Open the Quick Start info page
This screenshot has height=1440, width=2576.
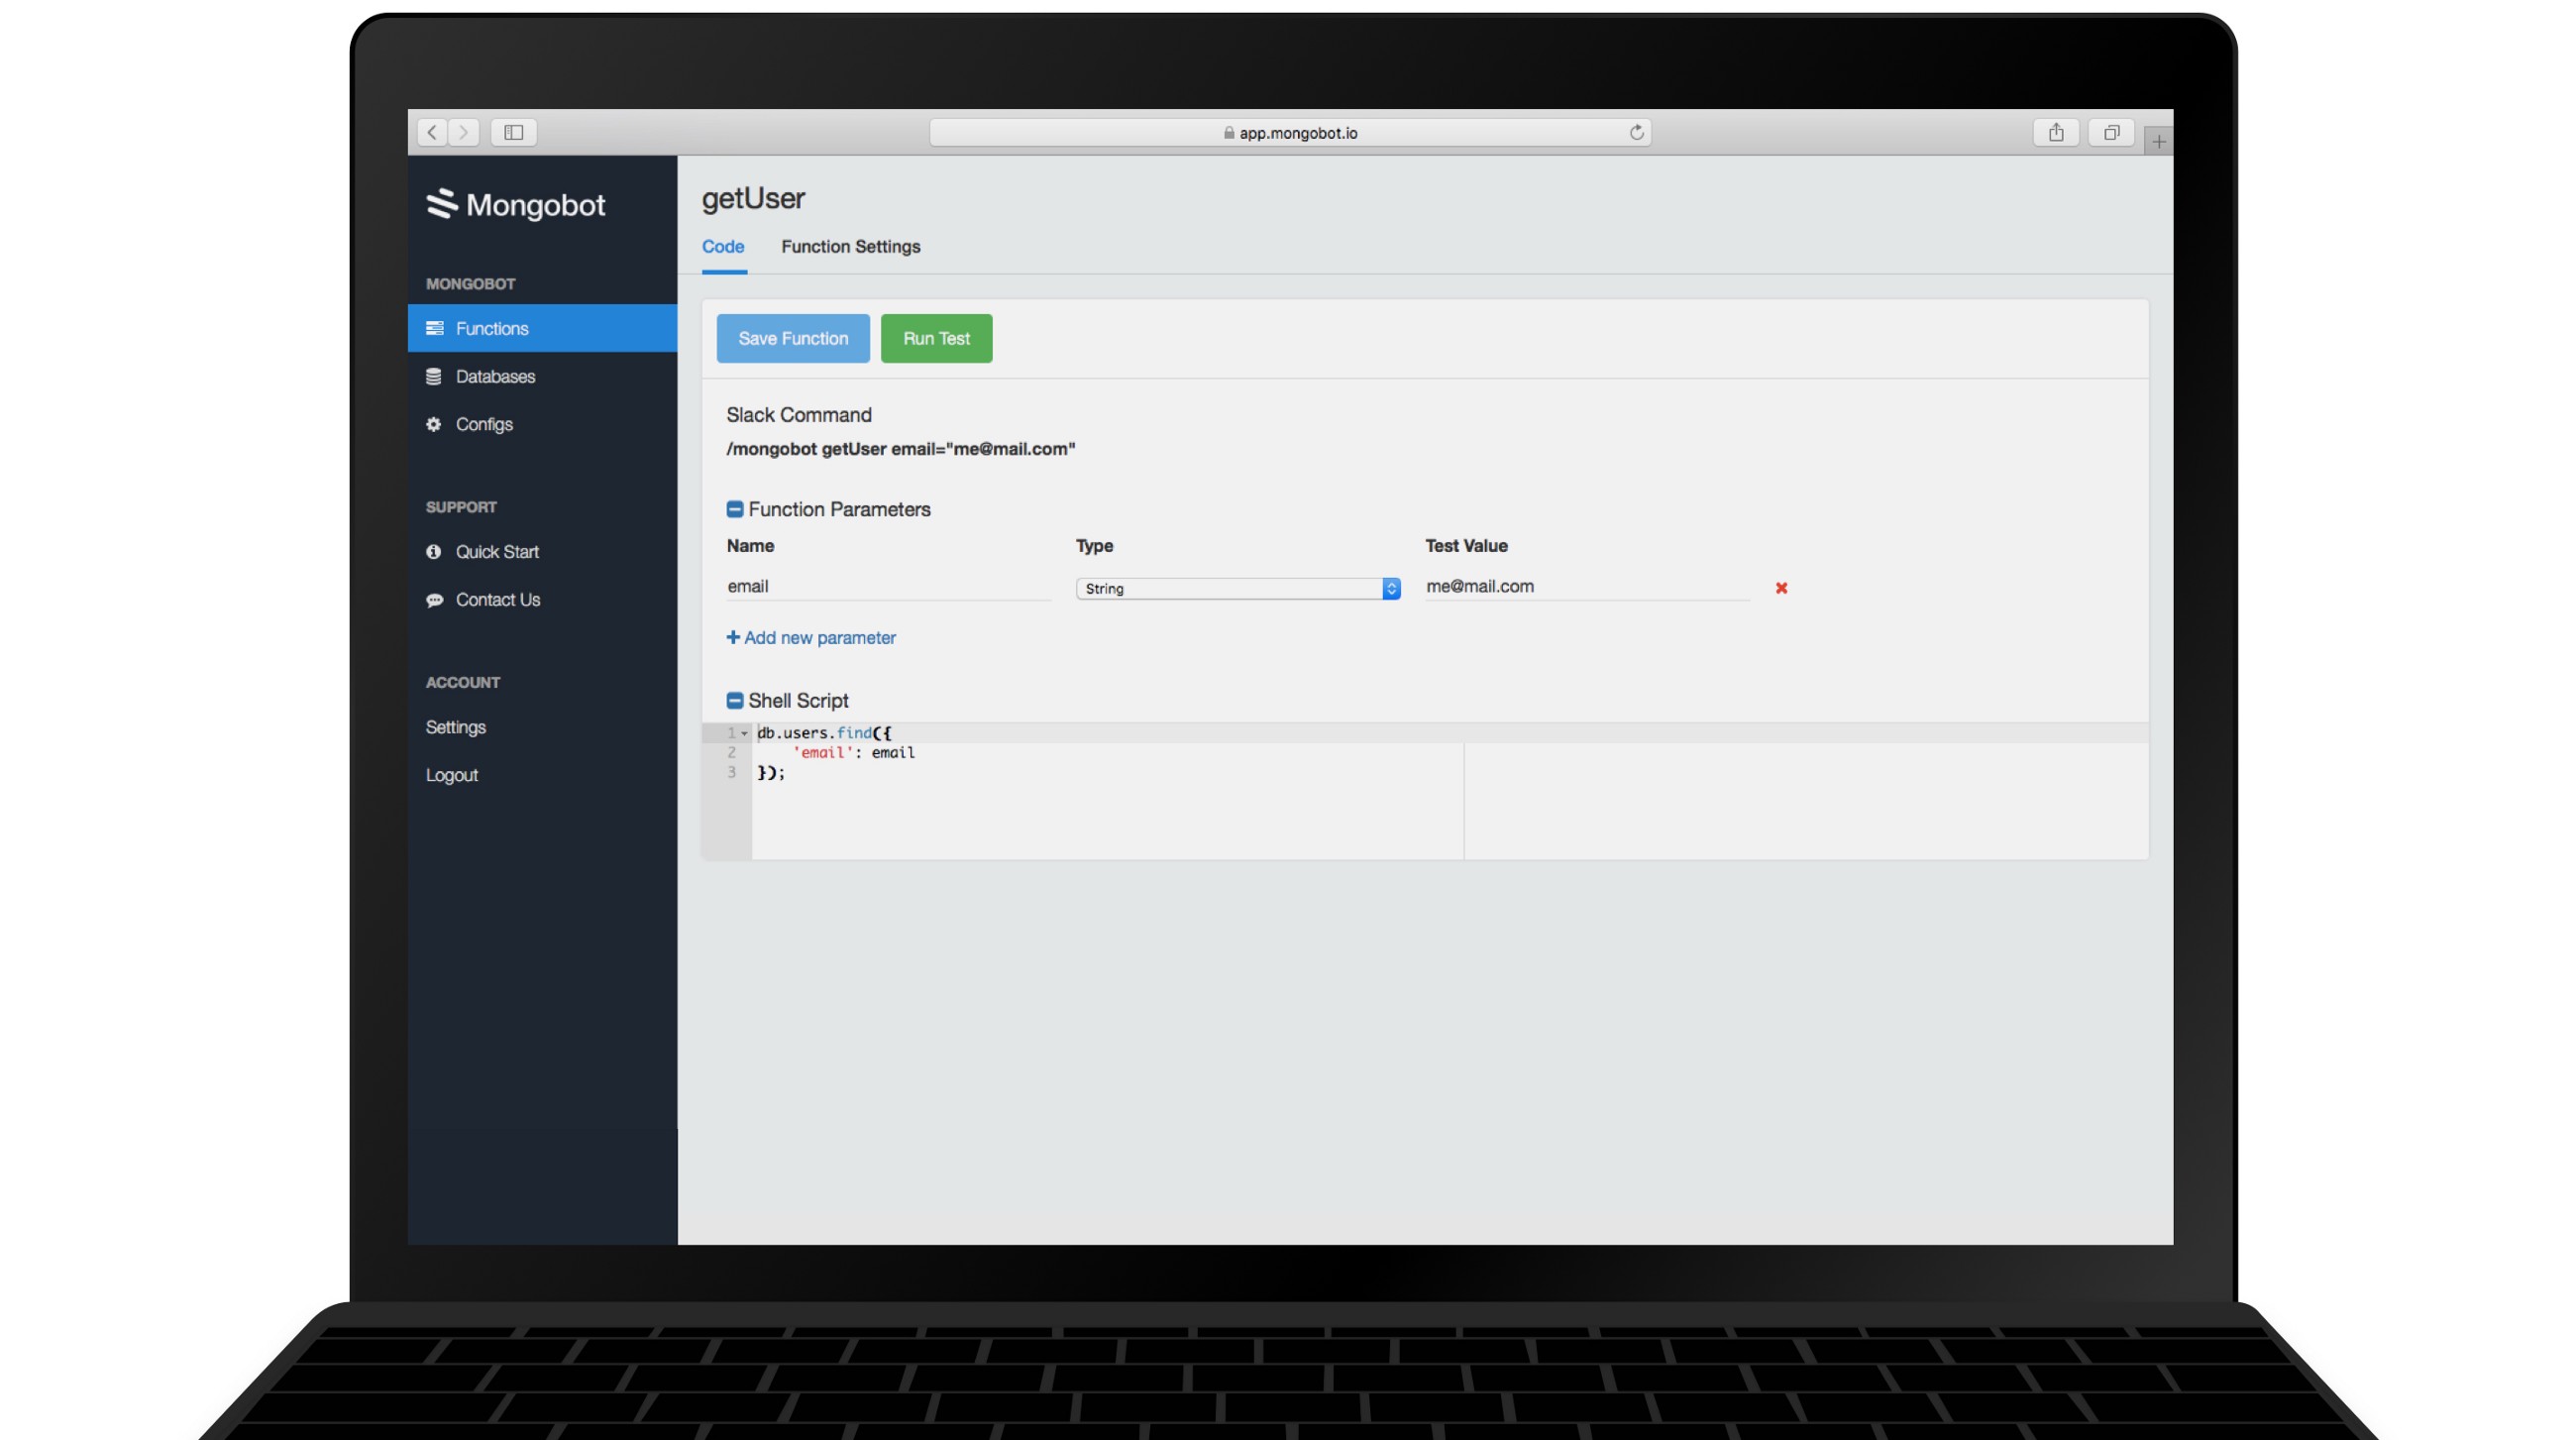(x=496, y=552)
